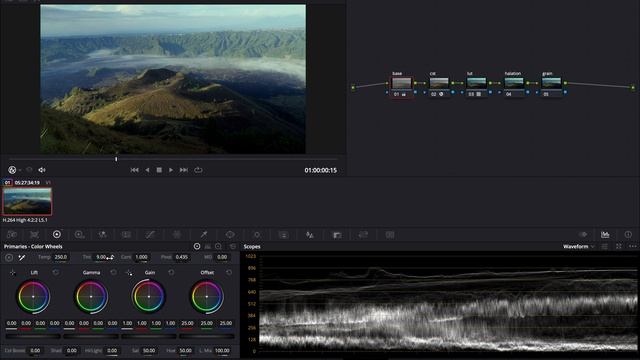
Task: Open the viewer overlay dropdown arrow
Action: point(20,170)
